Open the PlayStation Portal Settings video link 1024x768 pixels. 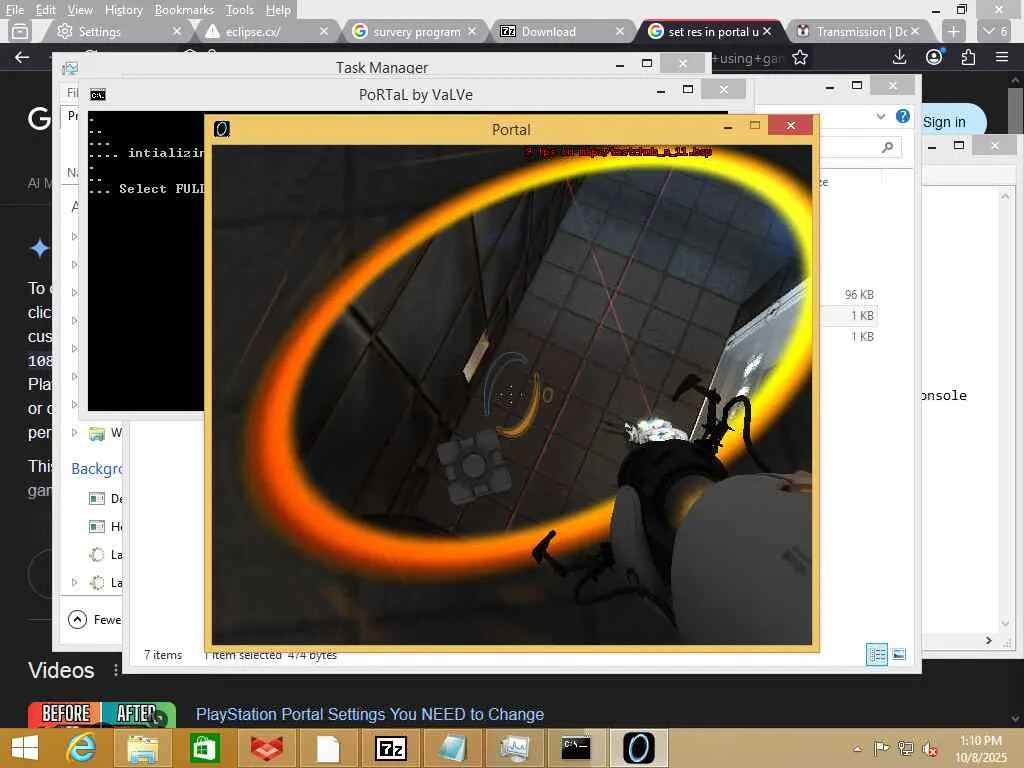tap(370, 714)
